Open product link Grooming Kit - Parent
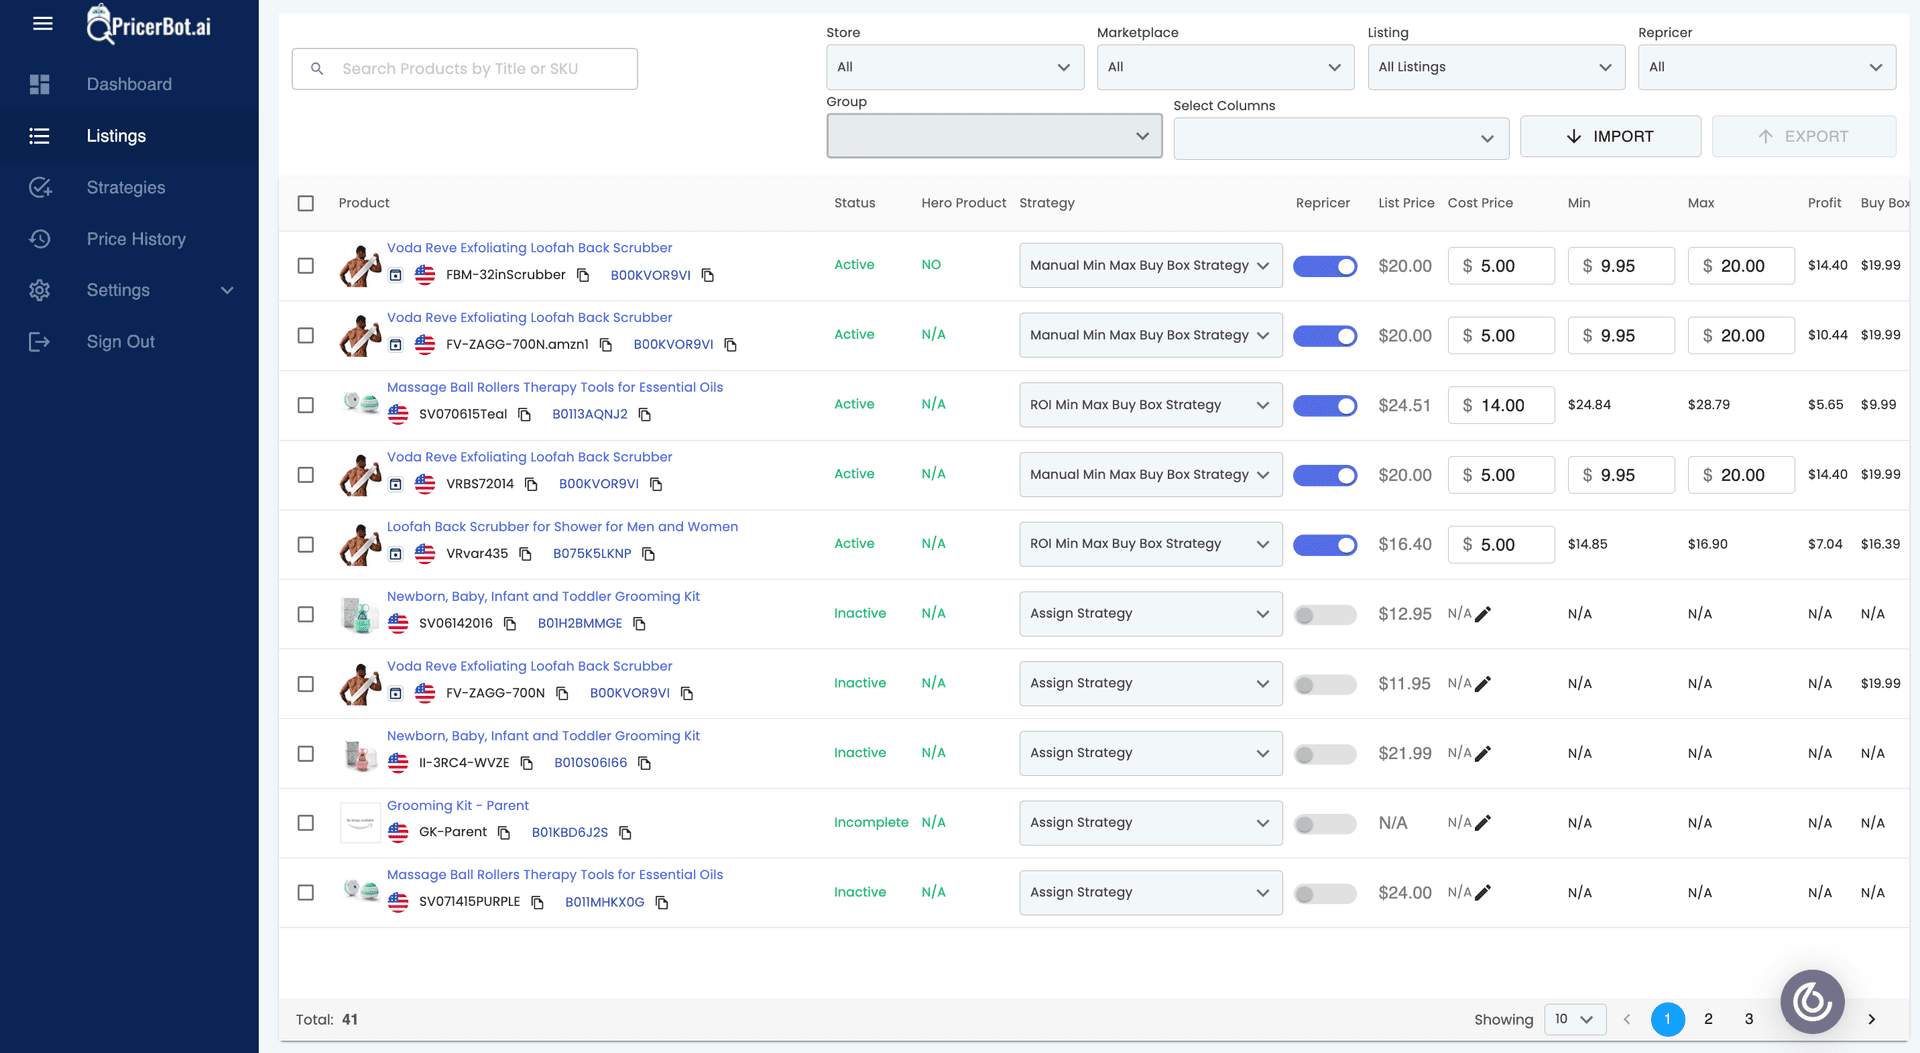Image resolution: width=1920 pixels, height=1053 pixels. [x=458, y=805]
